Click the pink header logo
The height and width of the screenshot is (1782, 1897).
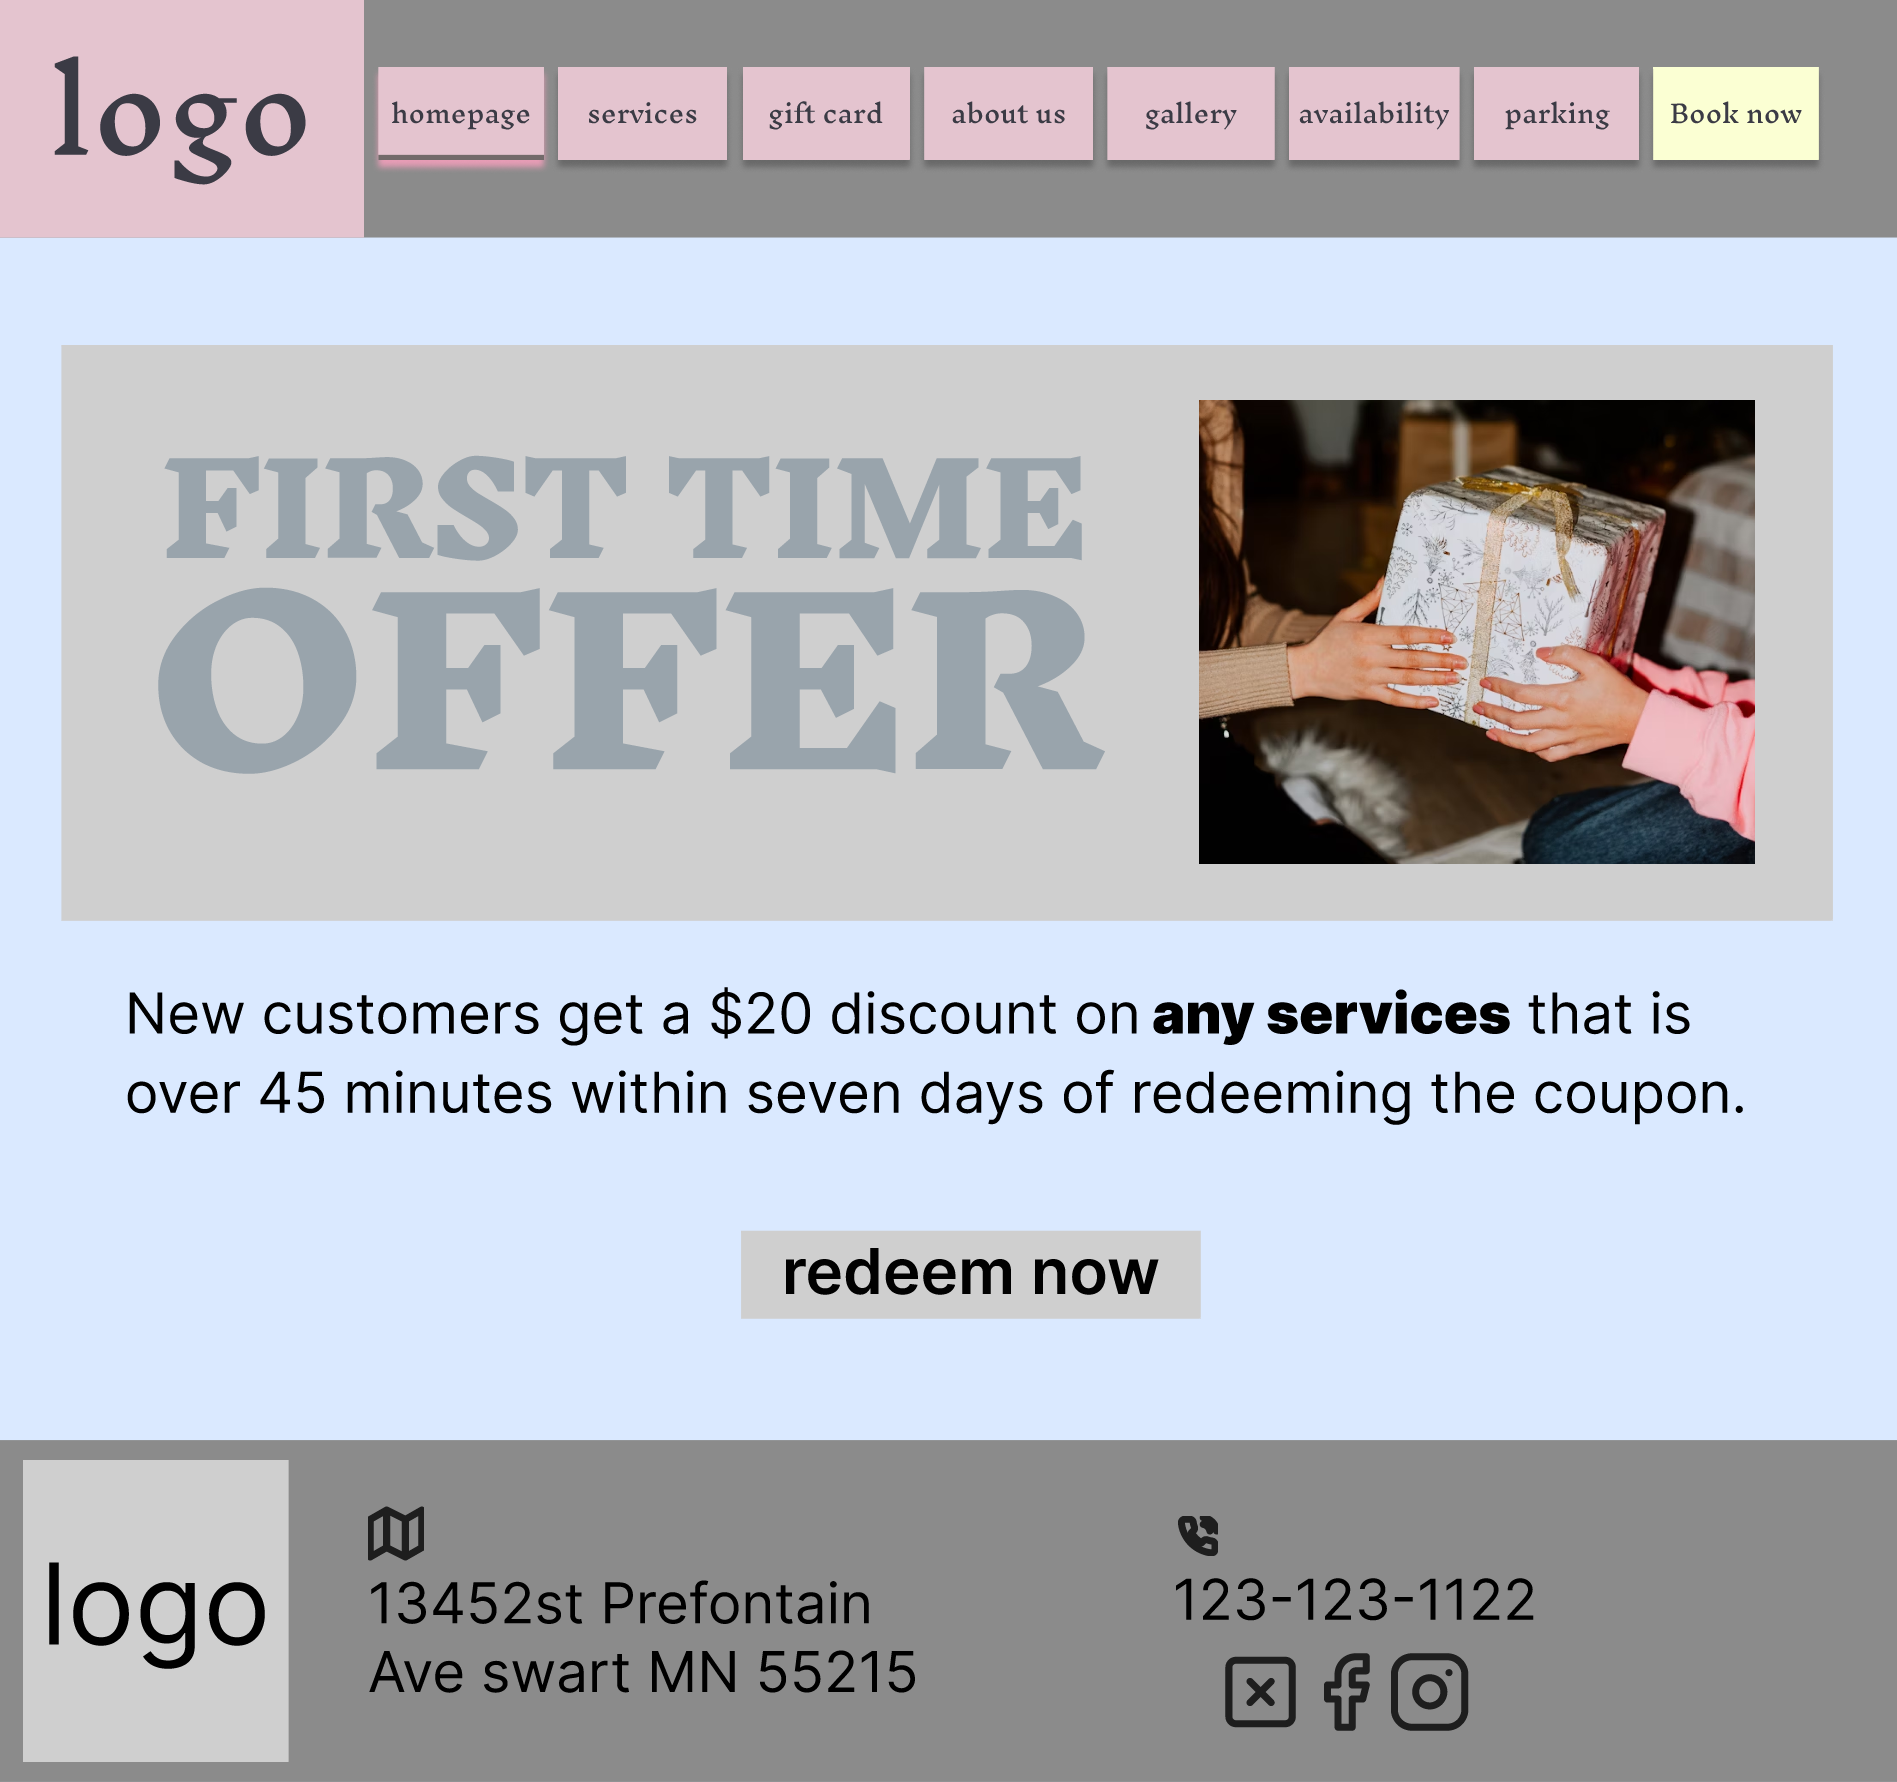(181, 118)
